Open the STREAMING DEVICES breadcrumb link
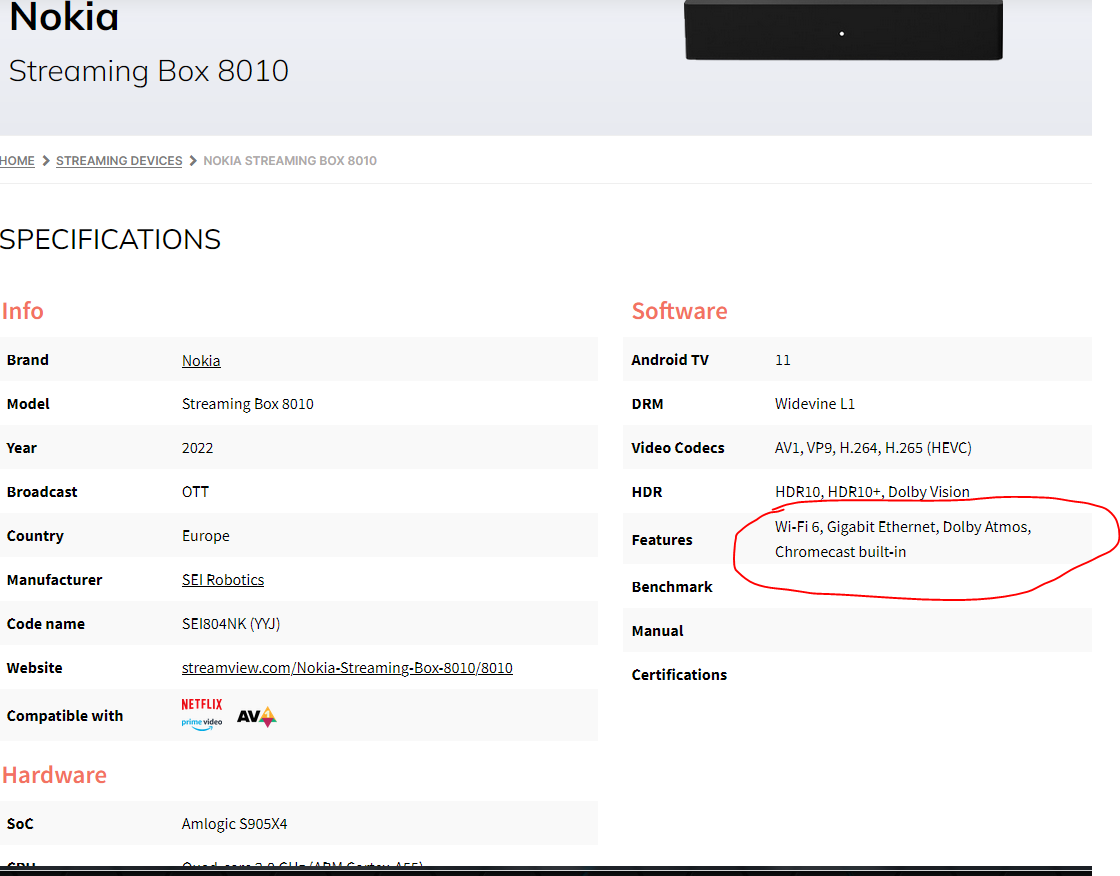 click(119, 161)
